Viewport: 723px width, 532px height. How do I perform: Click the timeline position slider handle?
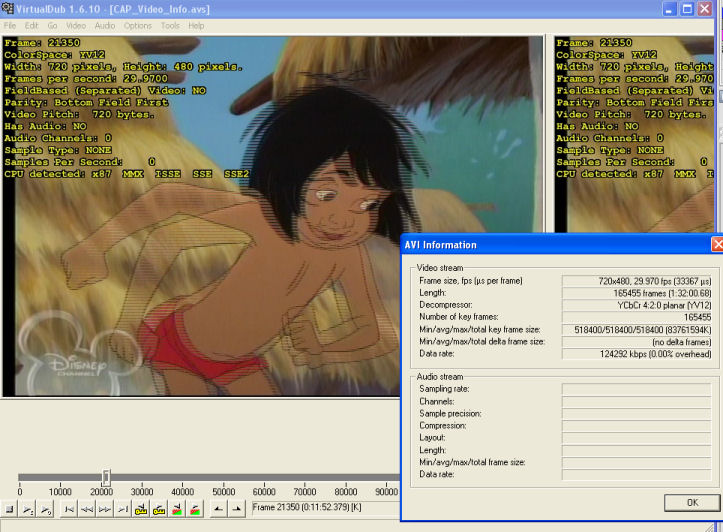pyautogui.click(x=106, y=477)
